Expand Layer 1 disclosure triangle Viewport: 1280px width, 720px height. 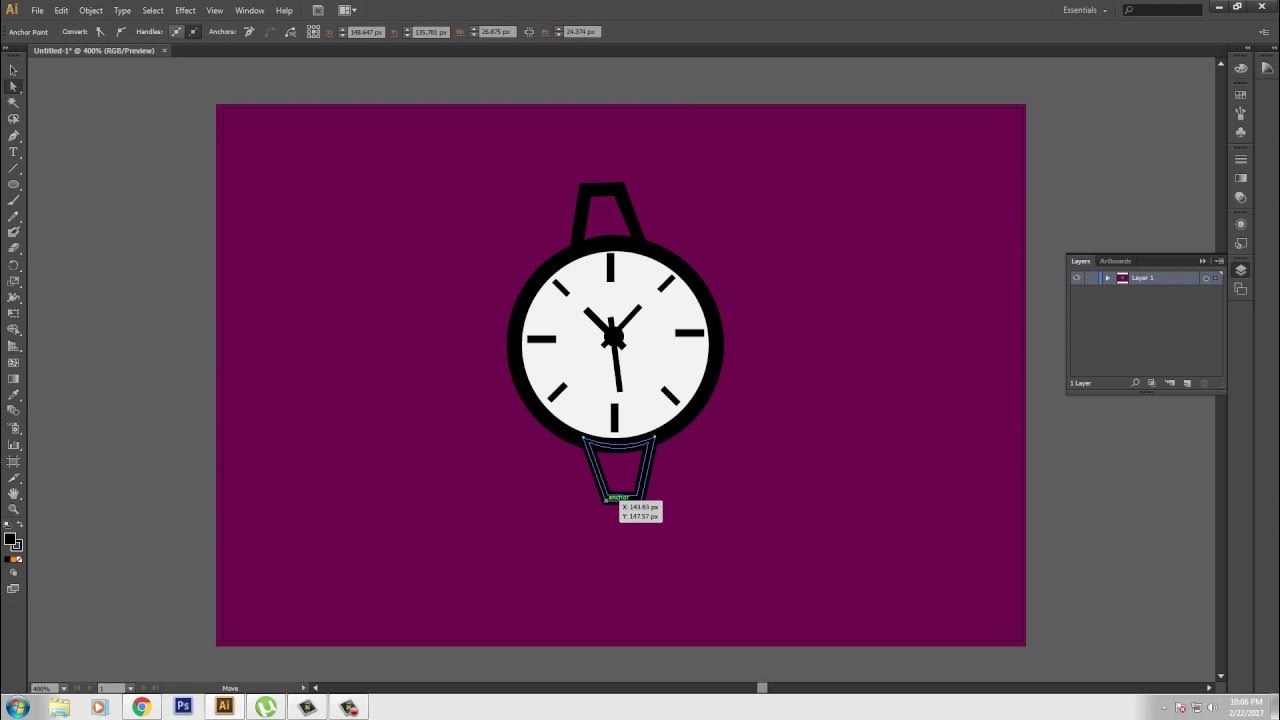point(1107,278)
